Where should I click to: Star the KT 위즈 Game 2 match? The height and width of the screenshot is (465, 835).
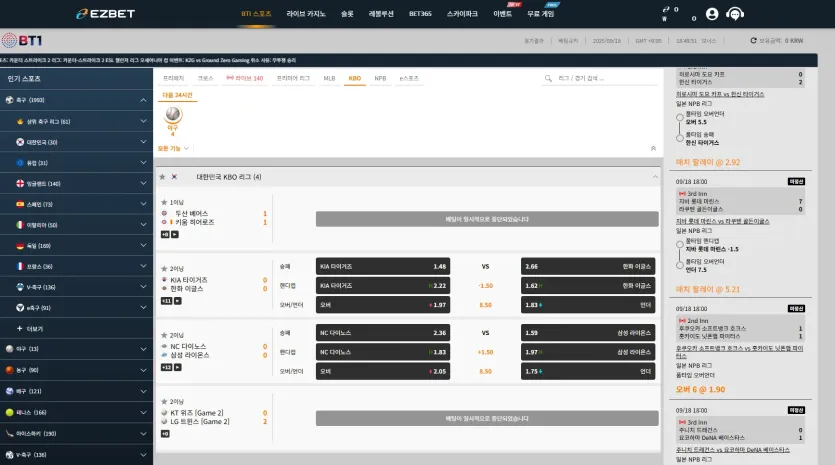[164, 401]
